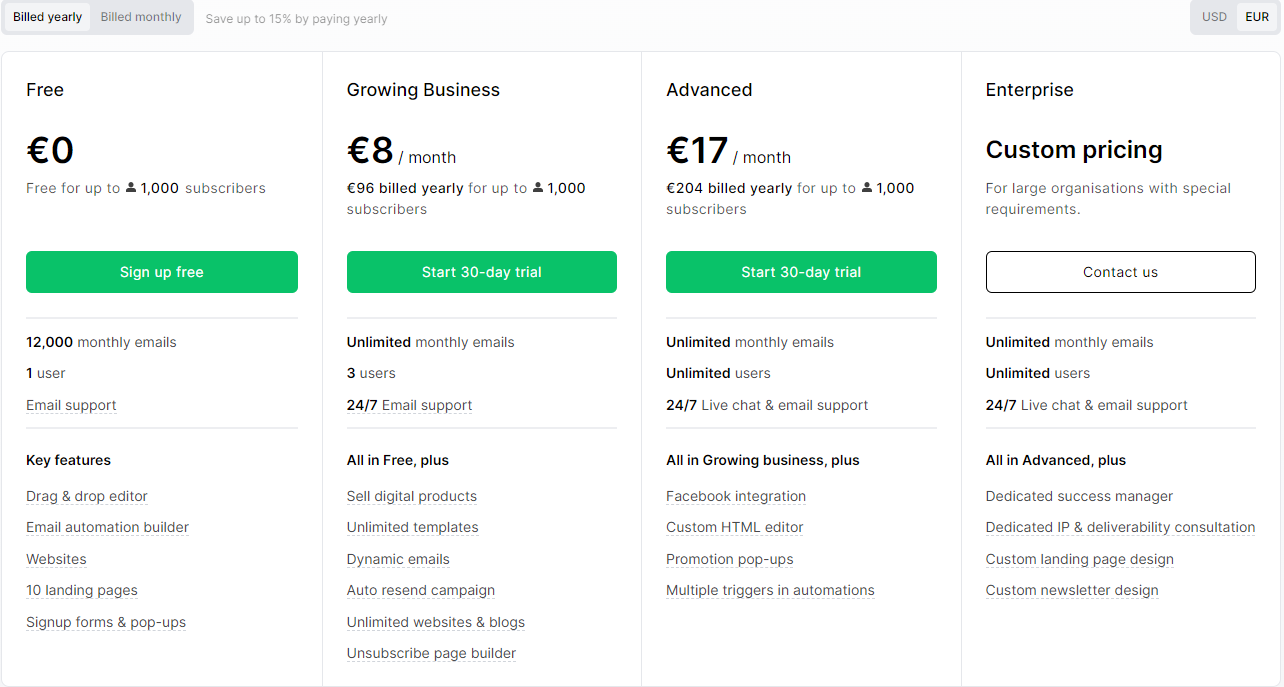Switch to Billed yearly option
Image resolution: width=1284 pixels, height=687 pixels.
click(x=48, y=17)
